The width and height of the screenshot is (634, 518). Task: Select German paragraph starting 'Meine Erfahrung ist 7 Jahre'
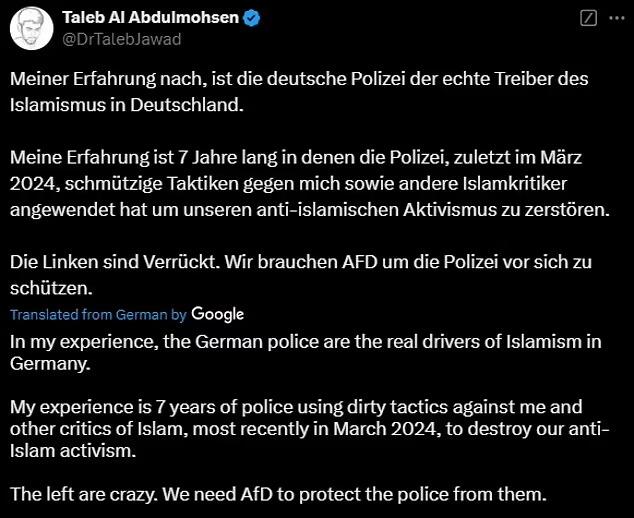(310, 184)
